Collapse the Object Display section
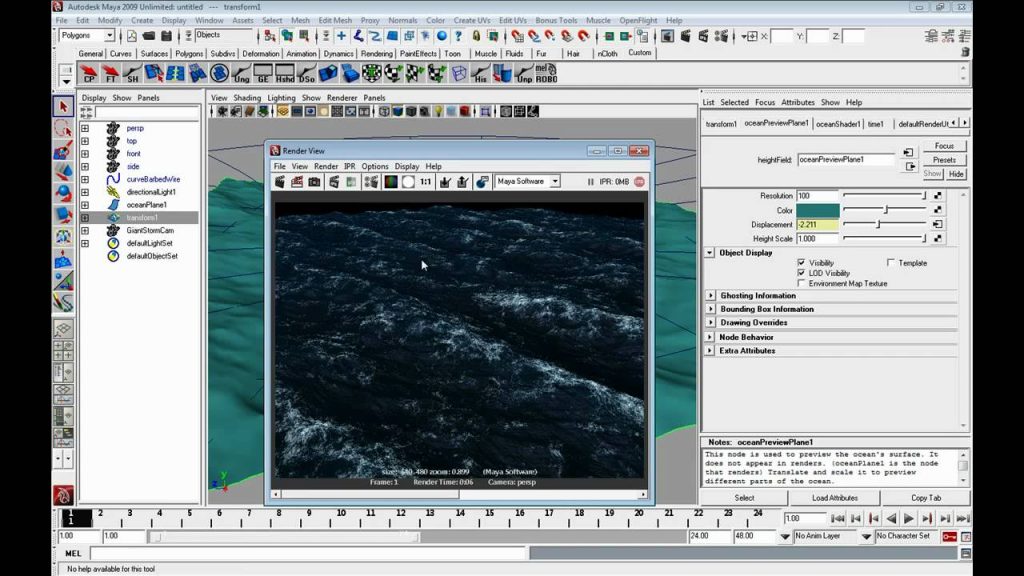Screen dimensions: 1024x576 pos(710,253)
